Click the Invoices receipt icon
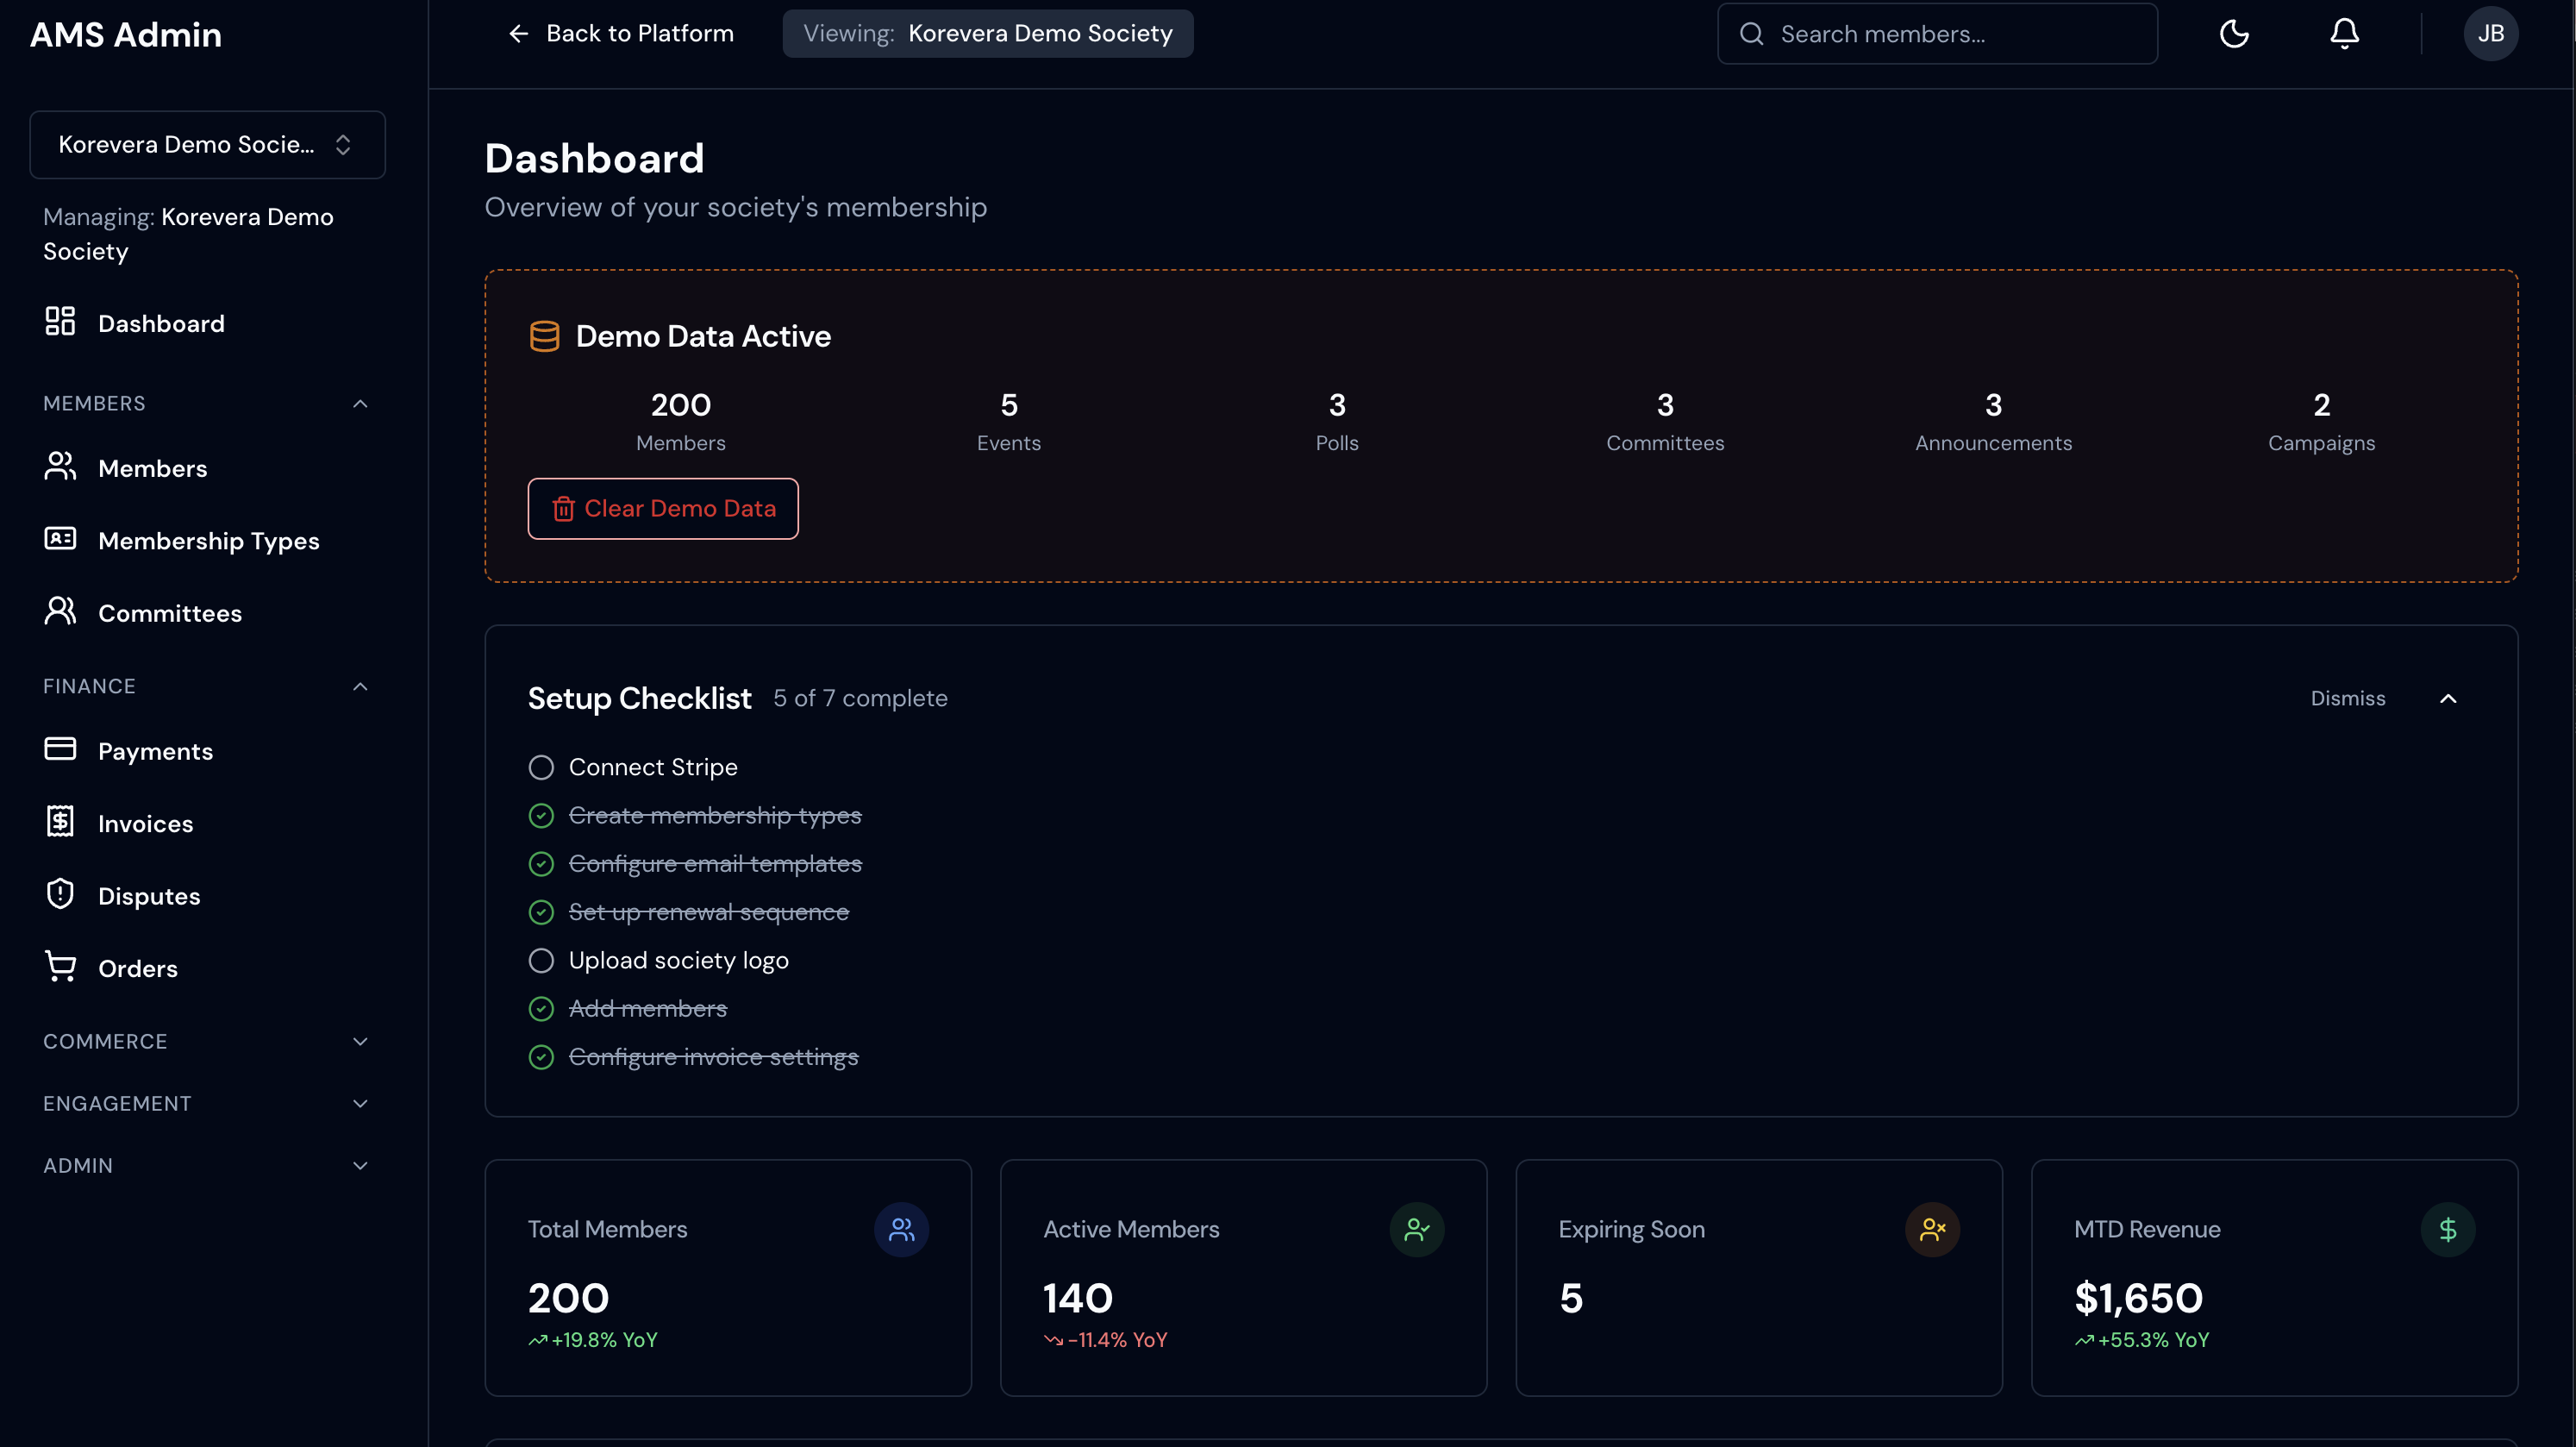 [x=60, y=821]
